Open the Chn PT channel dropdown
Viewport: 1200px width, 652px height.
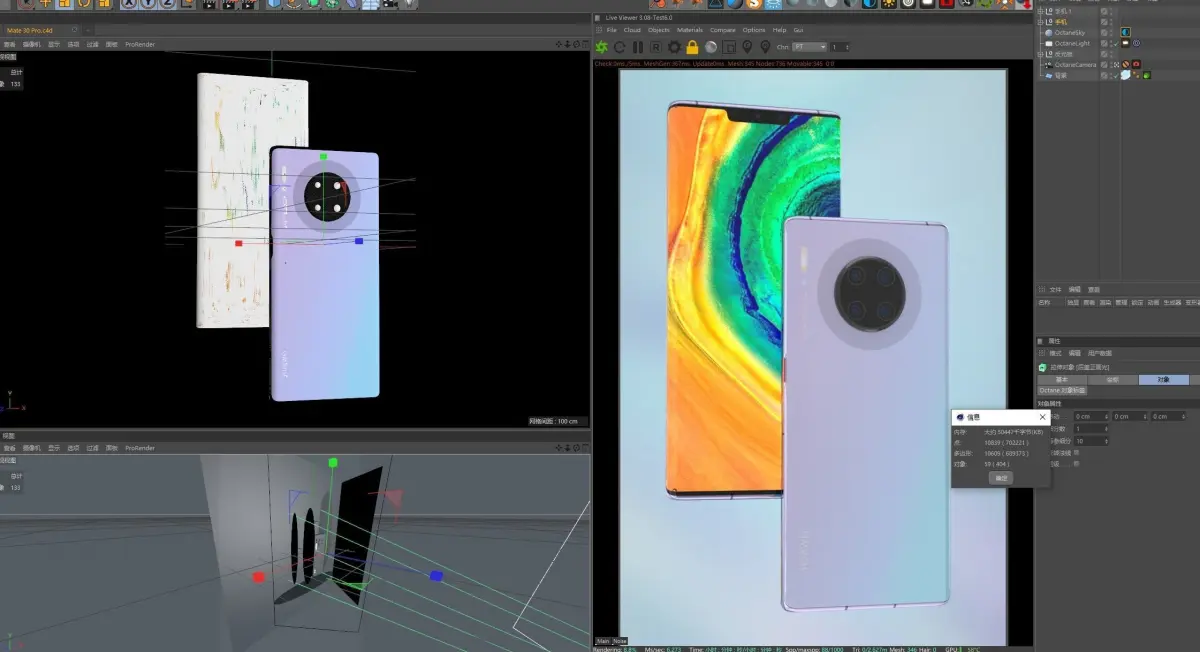coord(809,47)
